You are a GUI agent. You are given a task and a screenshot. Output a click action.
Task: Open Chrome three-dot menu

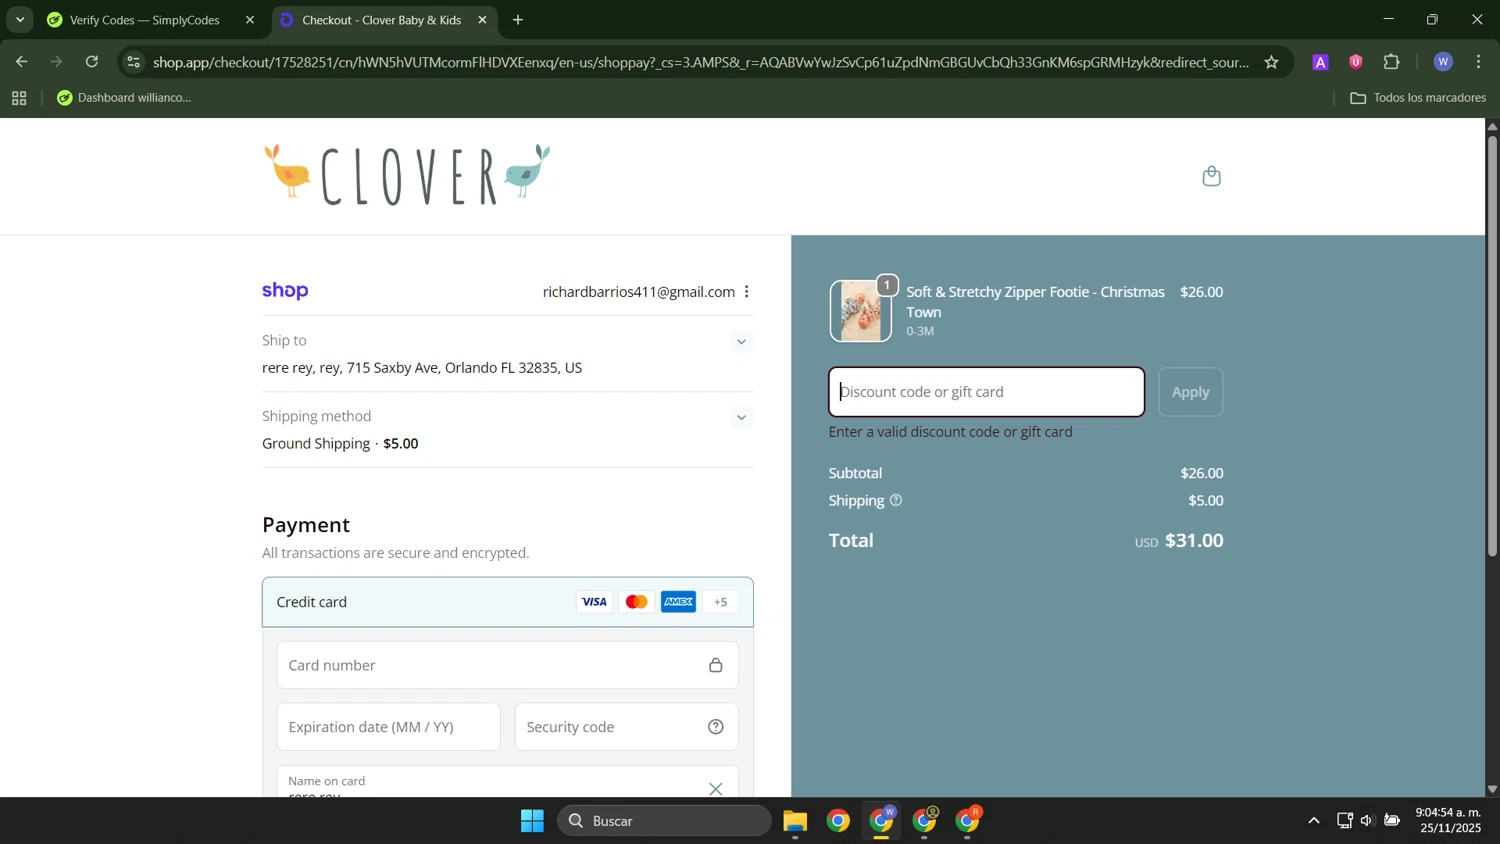(x=1479, y=62)
